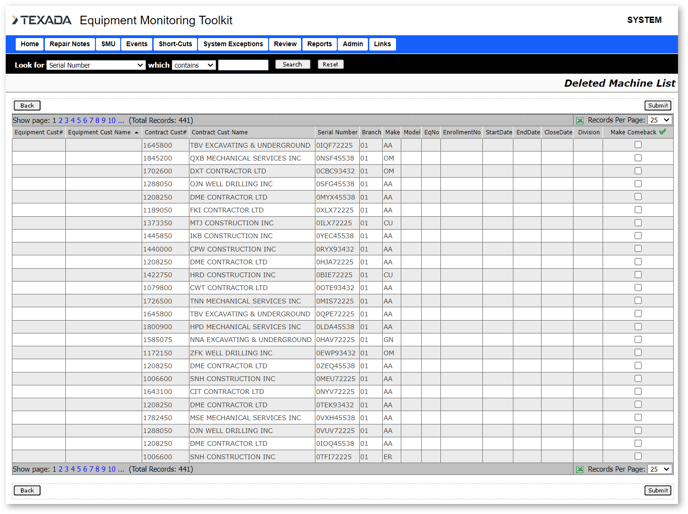This screenshot has width=688, height=514.
Task: Click the bottom Excel export icon
Action: coord(579,469)
